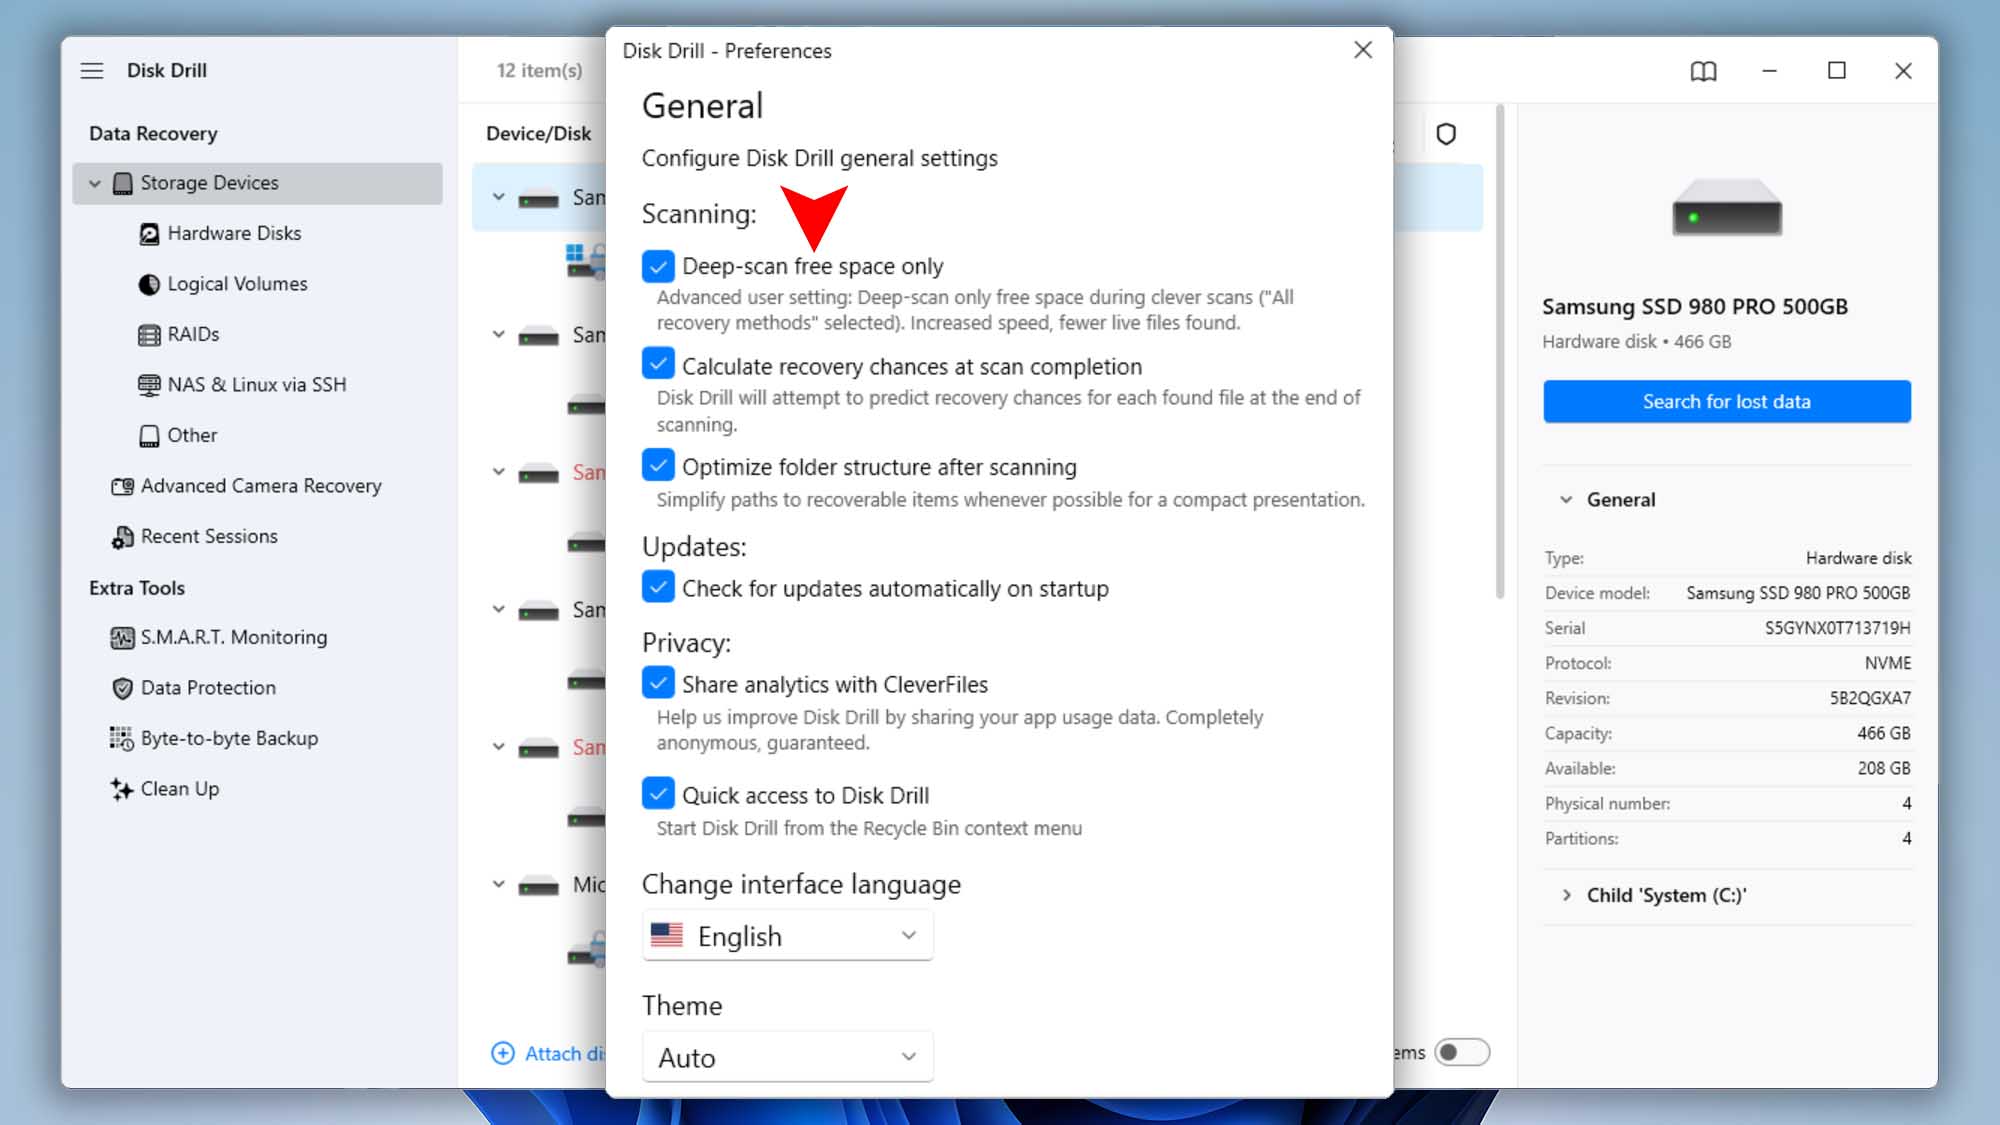Open the help book icon in title bar
The height and width of the screenshot is (1125, 2000).
(1703, 71)
